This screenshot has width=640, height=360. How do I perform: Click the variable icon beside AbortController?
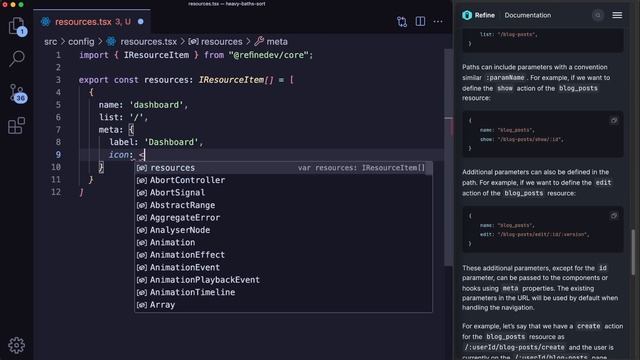142,180
